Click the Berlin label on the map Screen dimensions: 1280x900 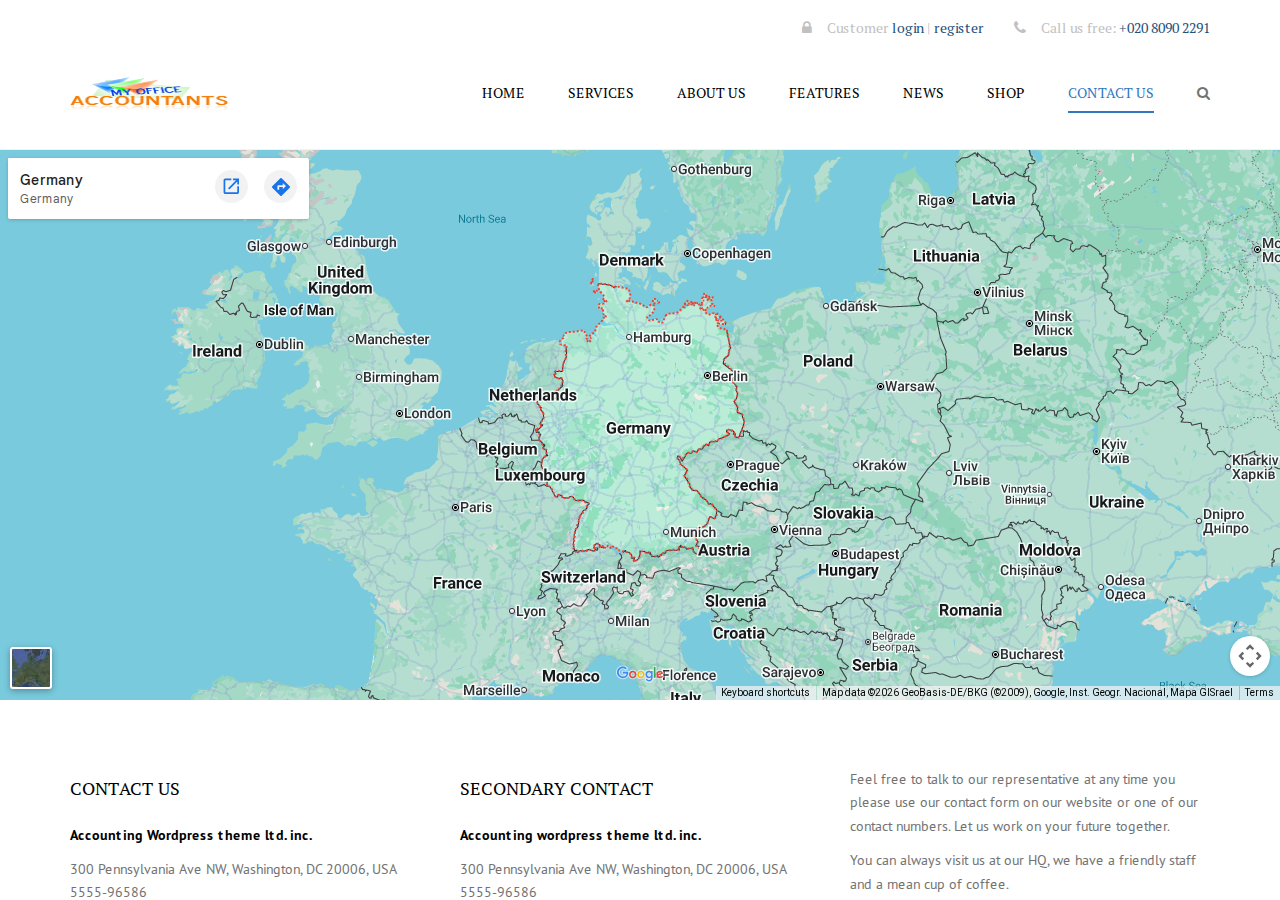point(729,376)
